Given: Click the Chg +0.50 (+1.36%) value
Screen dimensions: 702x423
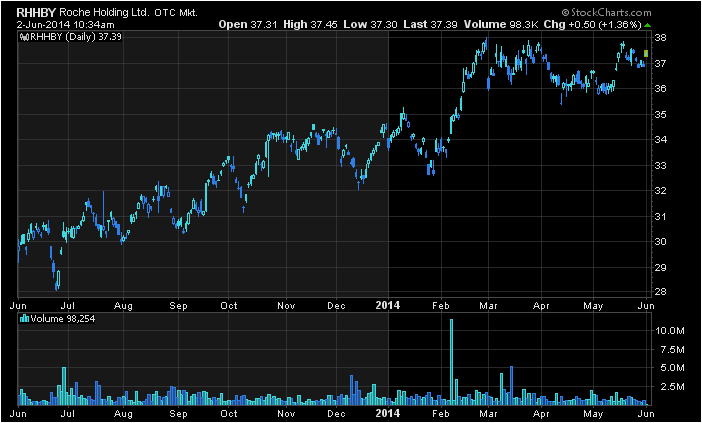Looking at the screenshot, I should (592, 25).
